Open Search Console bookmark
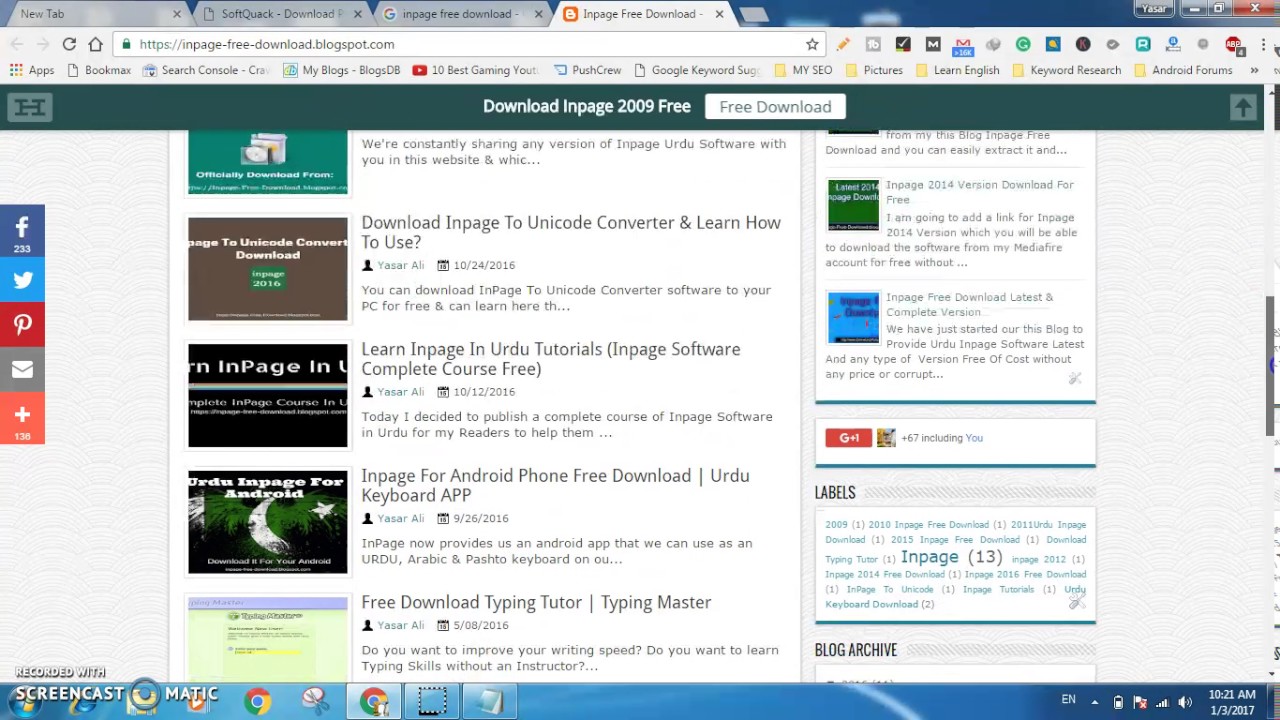Image resolution: width=1280 pixels, height=720 pixels. pyautogui.click(x=206, y=70)
